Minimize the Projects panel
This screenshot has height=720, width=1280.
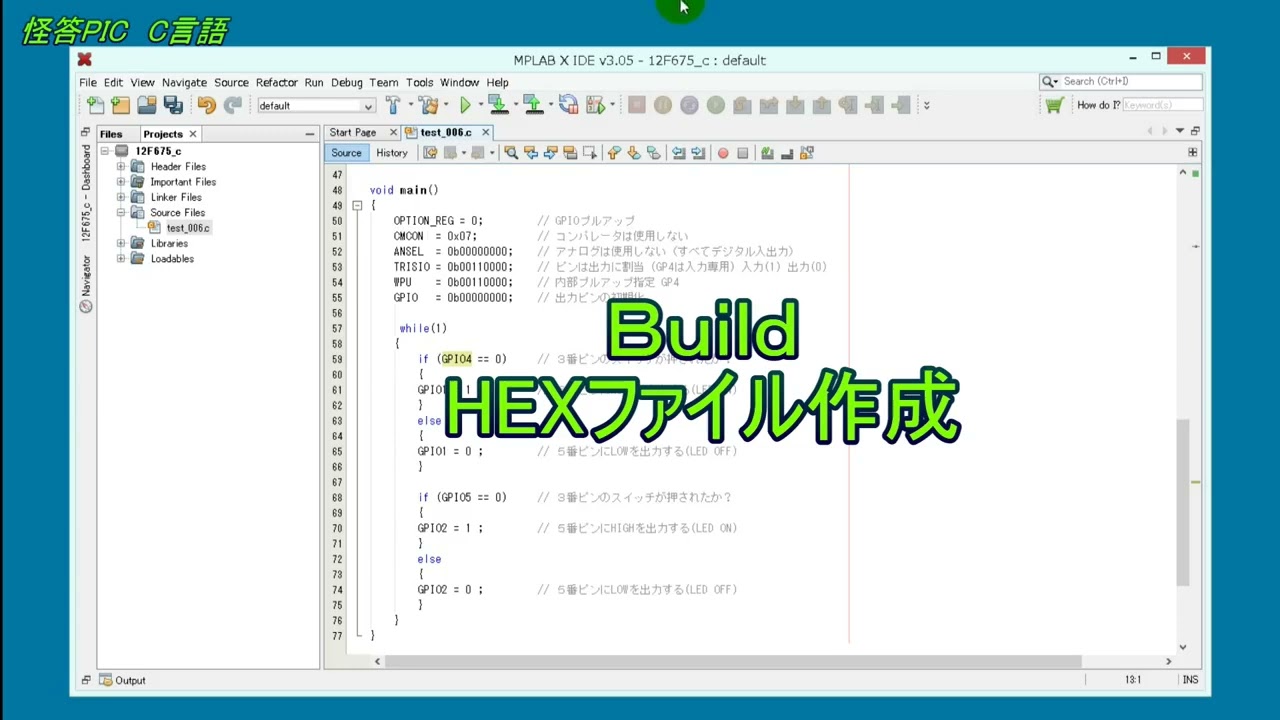pyautogui.click(x=309, y=134)
